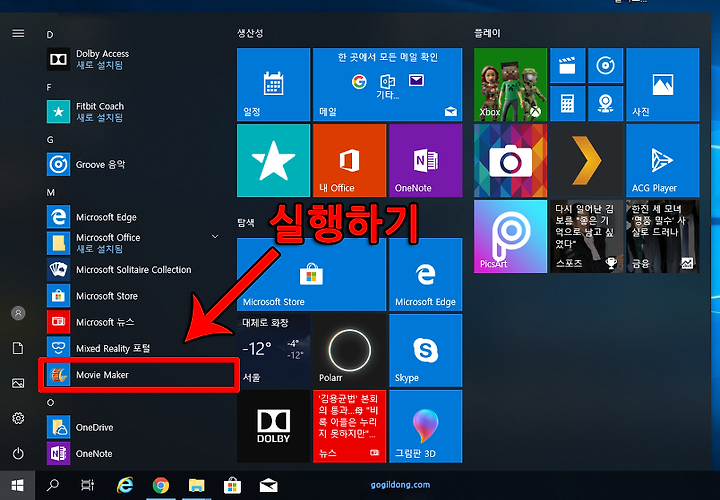Image resolution: width=720 pixels, height=500 pixels.
Task: Open the Plex chevron tile
Action: 586,160
